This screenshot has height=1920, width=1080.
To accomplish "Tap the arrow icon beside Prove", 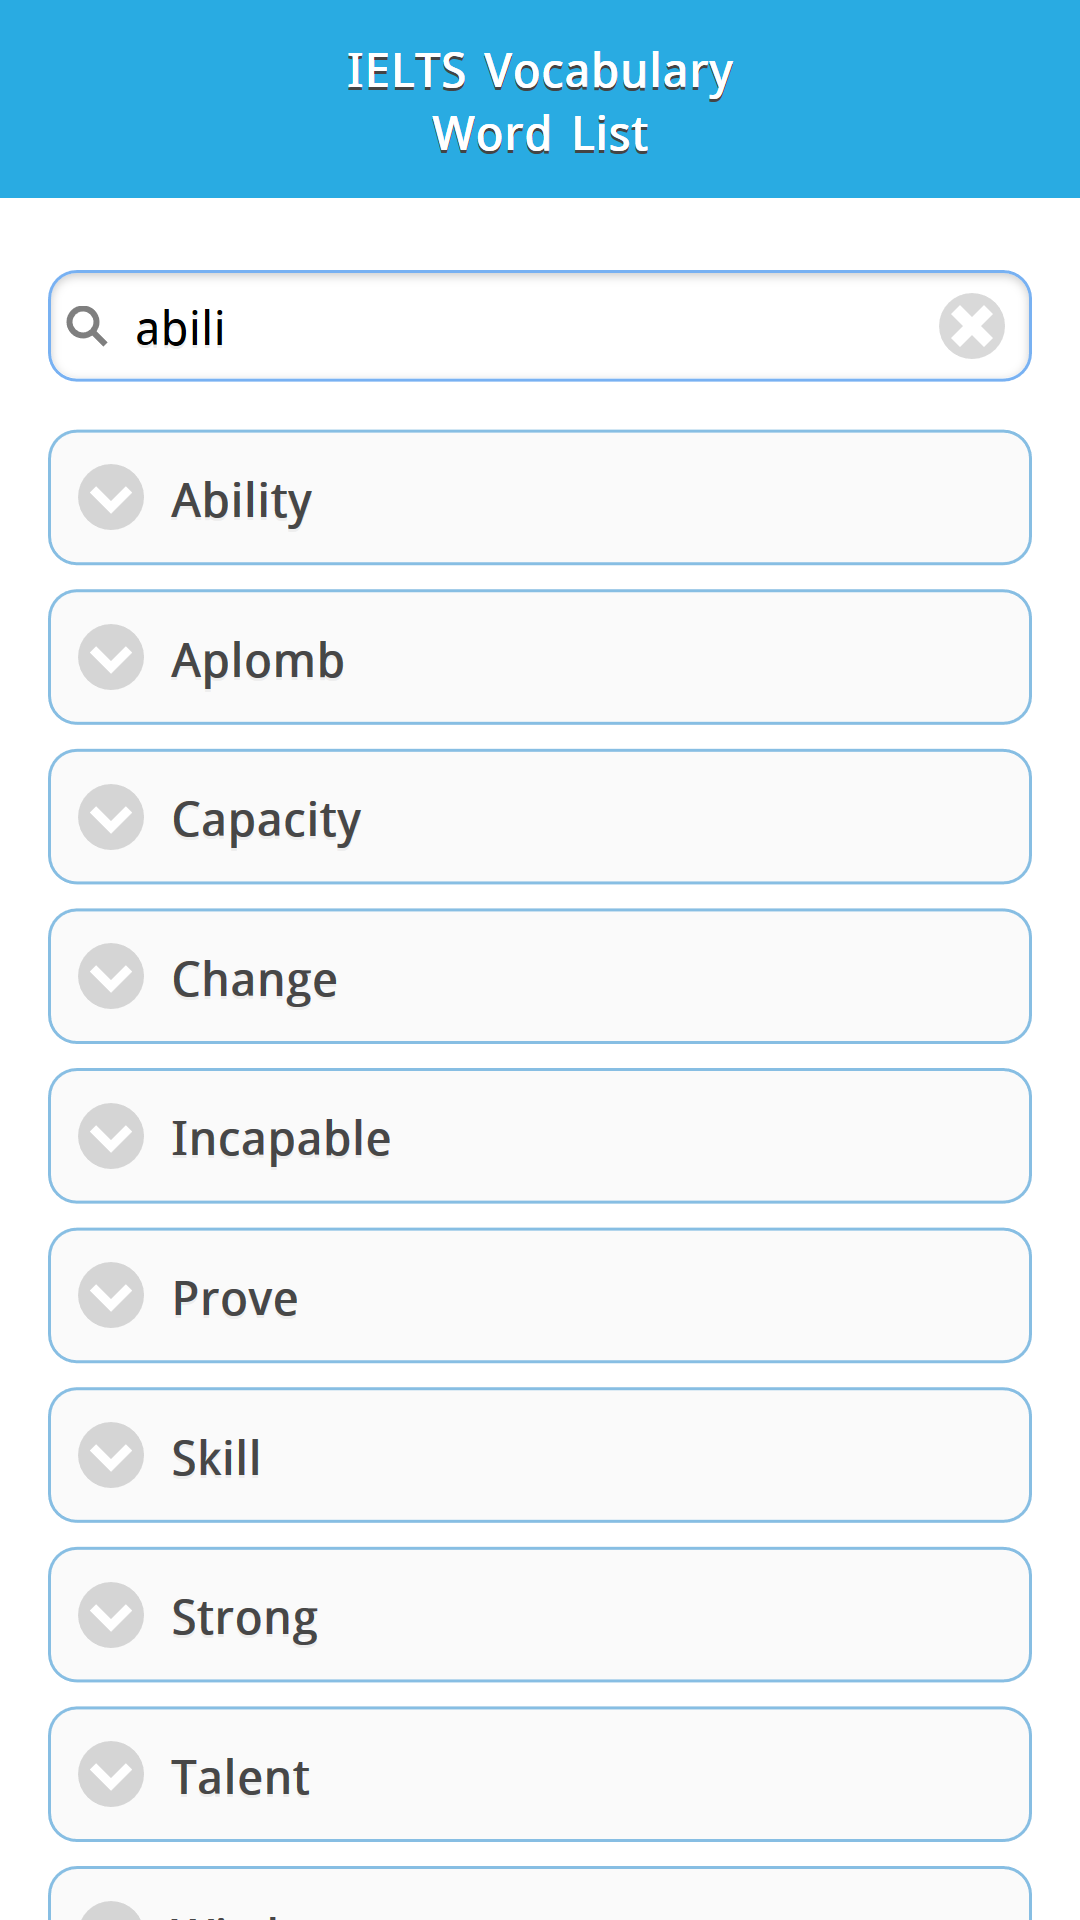I will (x=111, y=1296).
